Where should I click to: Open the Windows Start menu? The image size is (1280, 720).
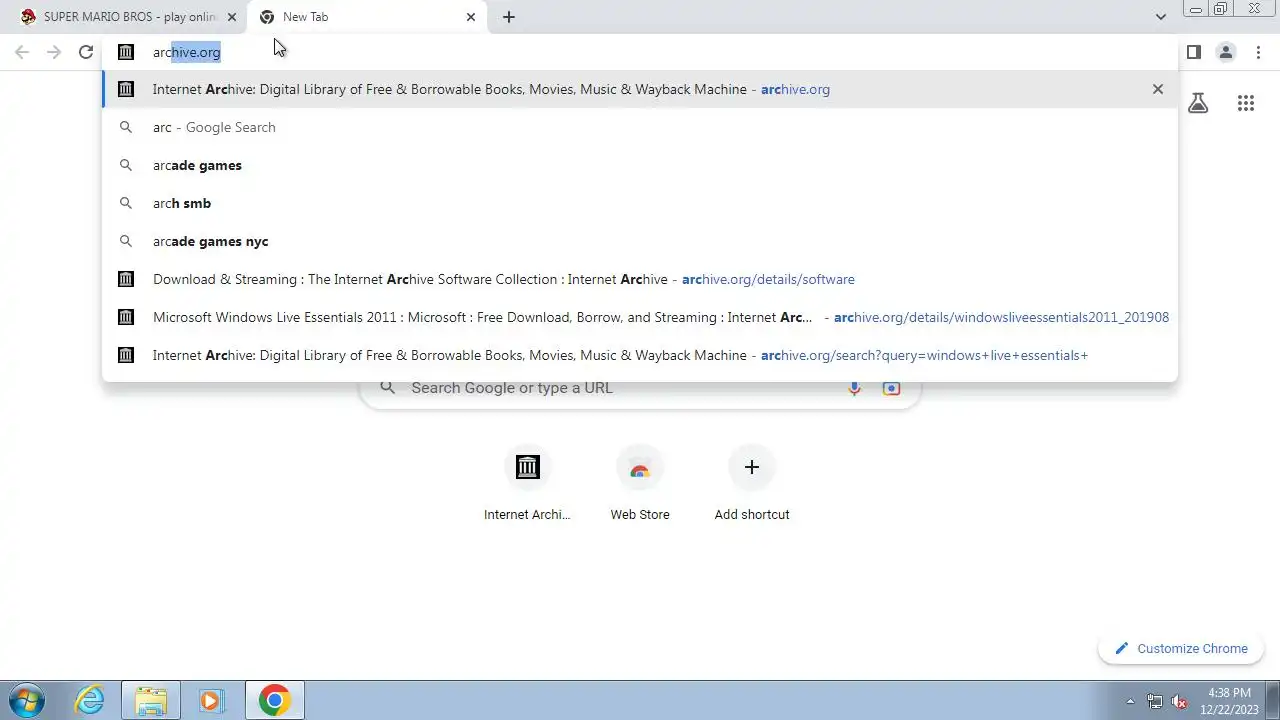(x=26, y=700)
